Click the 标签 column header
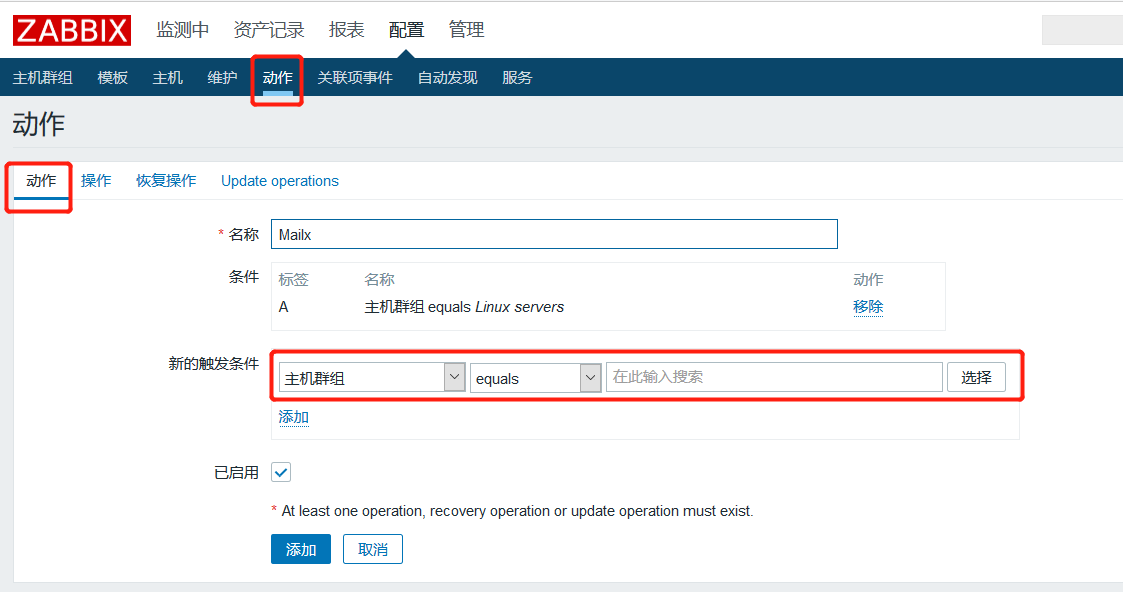Screen dimensions: 1123x592 tap(293, 279)
